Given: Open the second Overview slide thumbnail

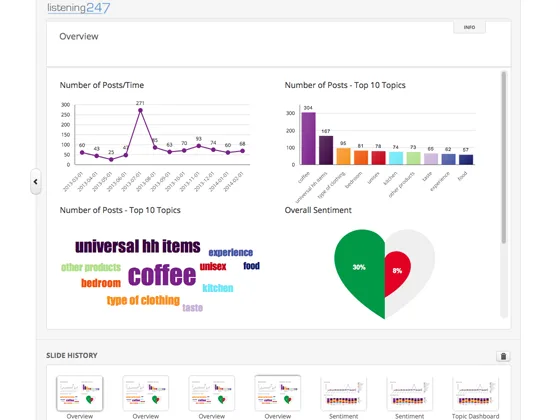Looking at the screenshot, I should pyautogui.click(x=146, y=393).
